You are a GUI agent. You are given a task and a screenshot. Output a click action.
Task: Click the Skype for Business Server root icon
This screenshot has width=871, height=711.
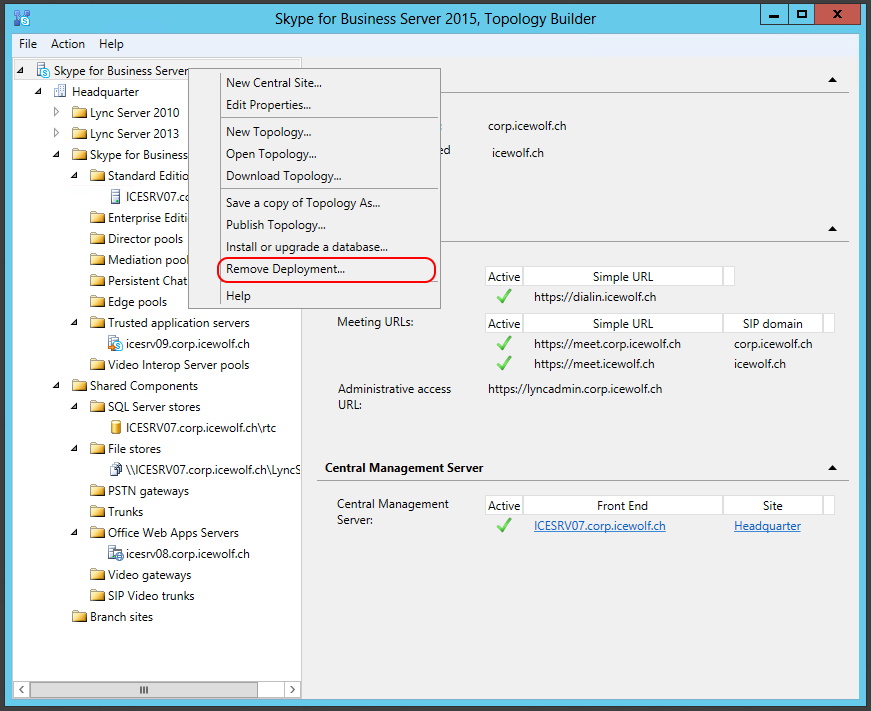pyautogui.click(x=43, y=70)
